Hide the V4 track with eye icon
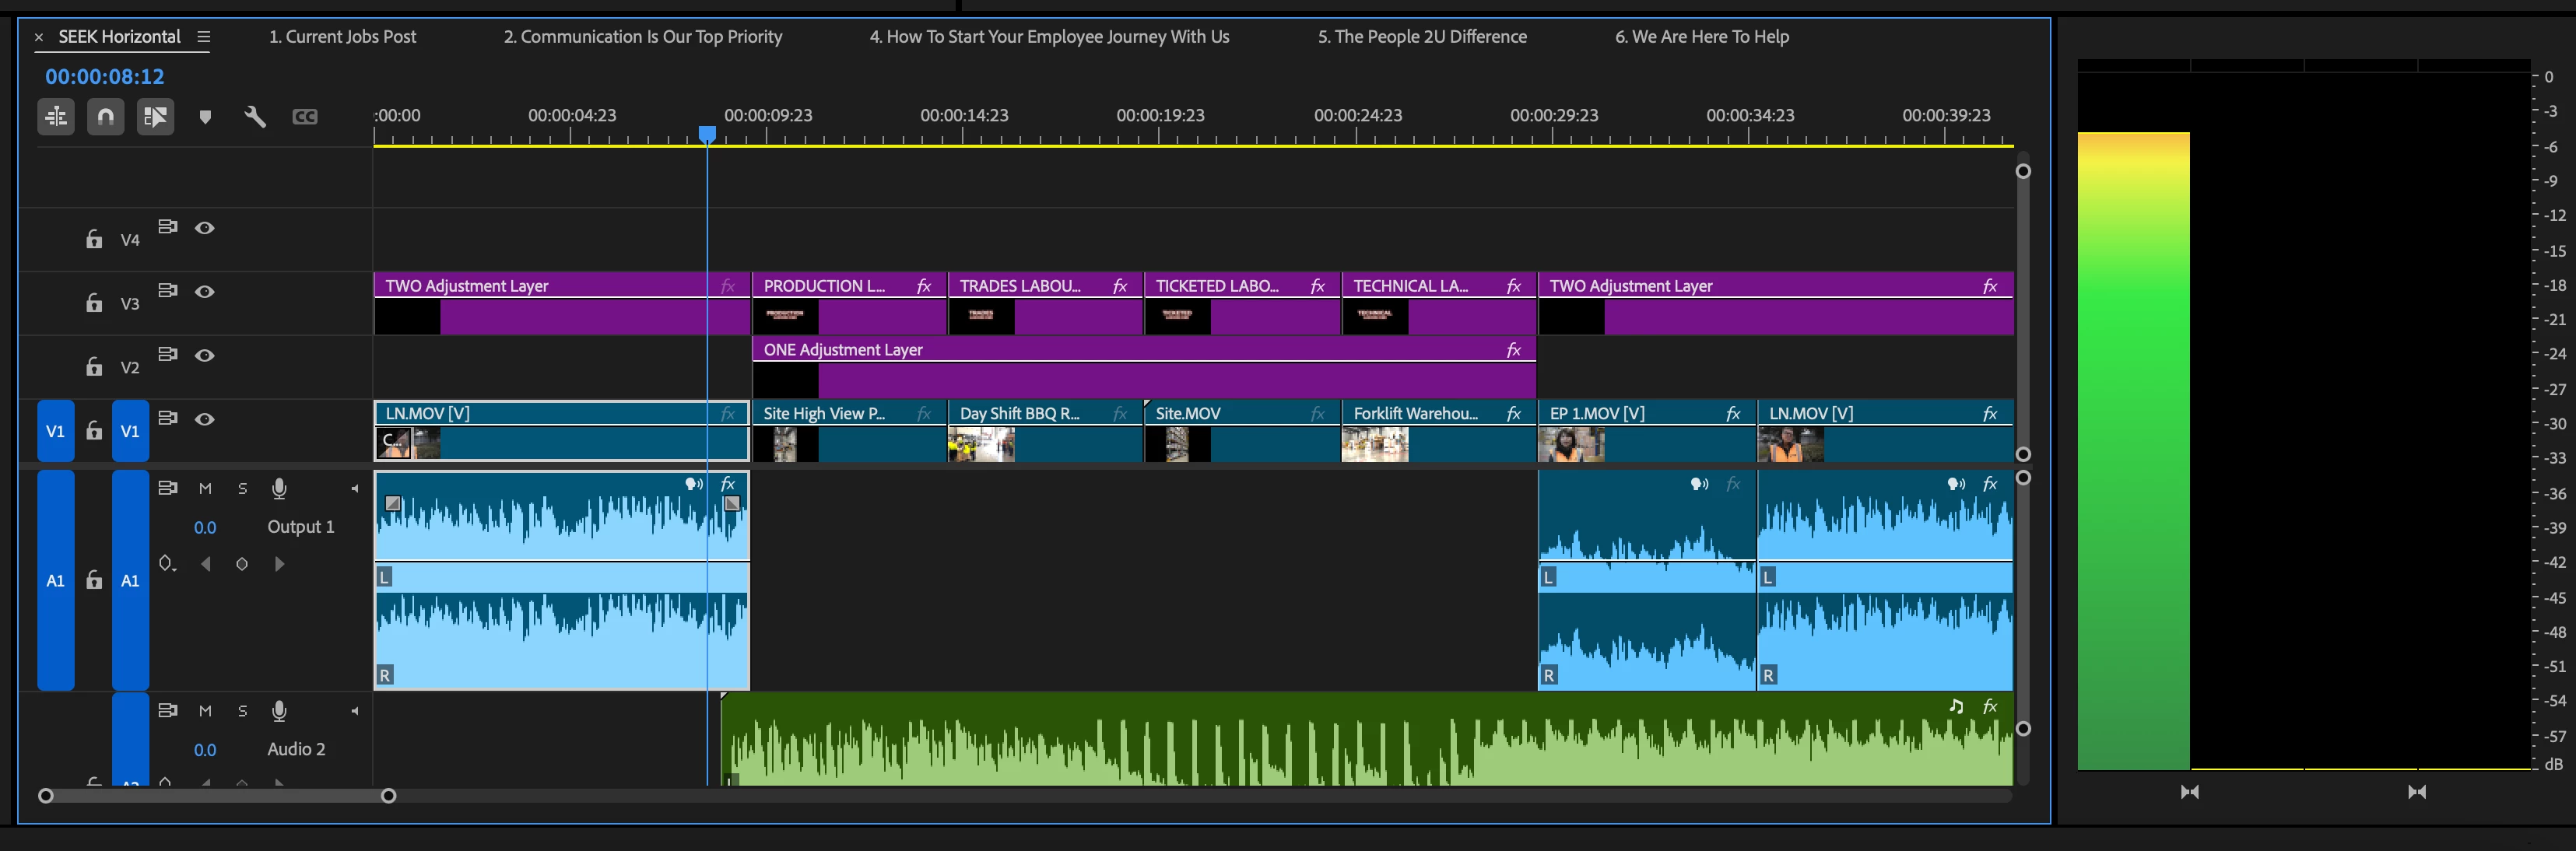2576x851 pixels. [205, 228]
